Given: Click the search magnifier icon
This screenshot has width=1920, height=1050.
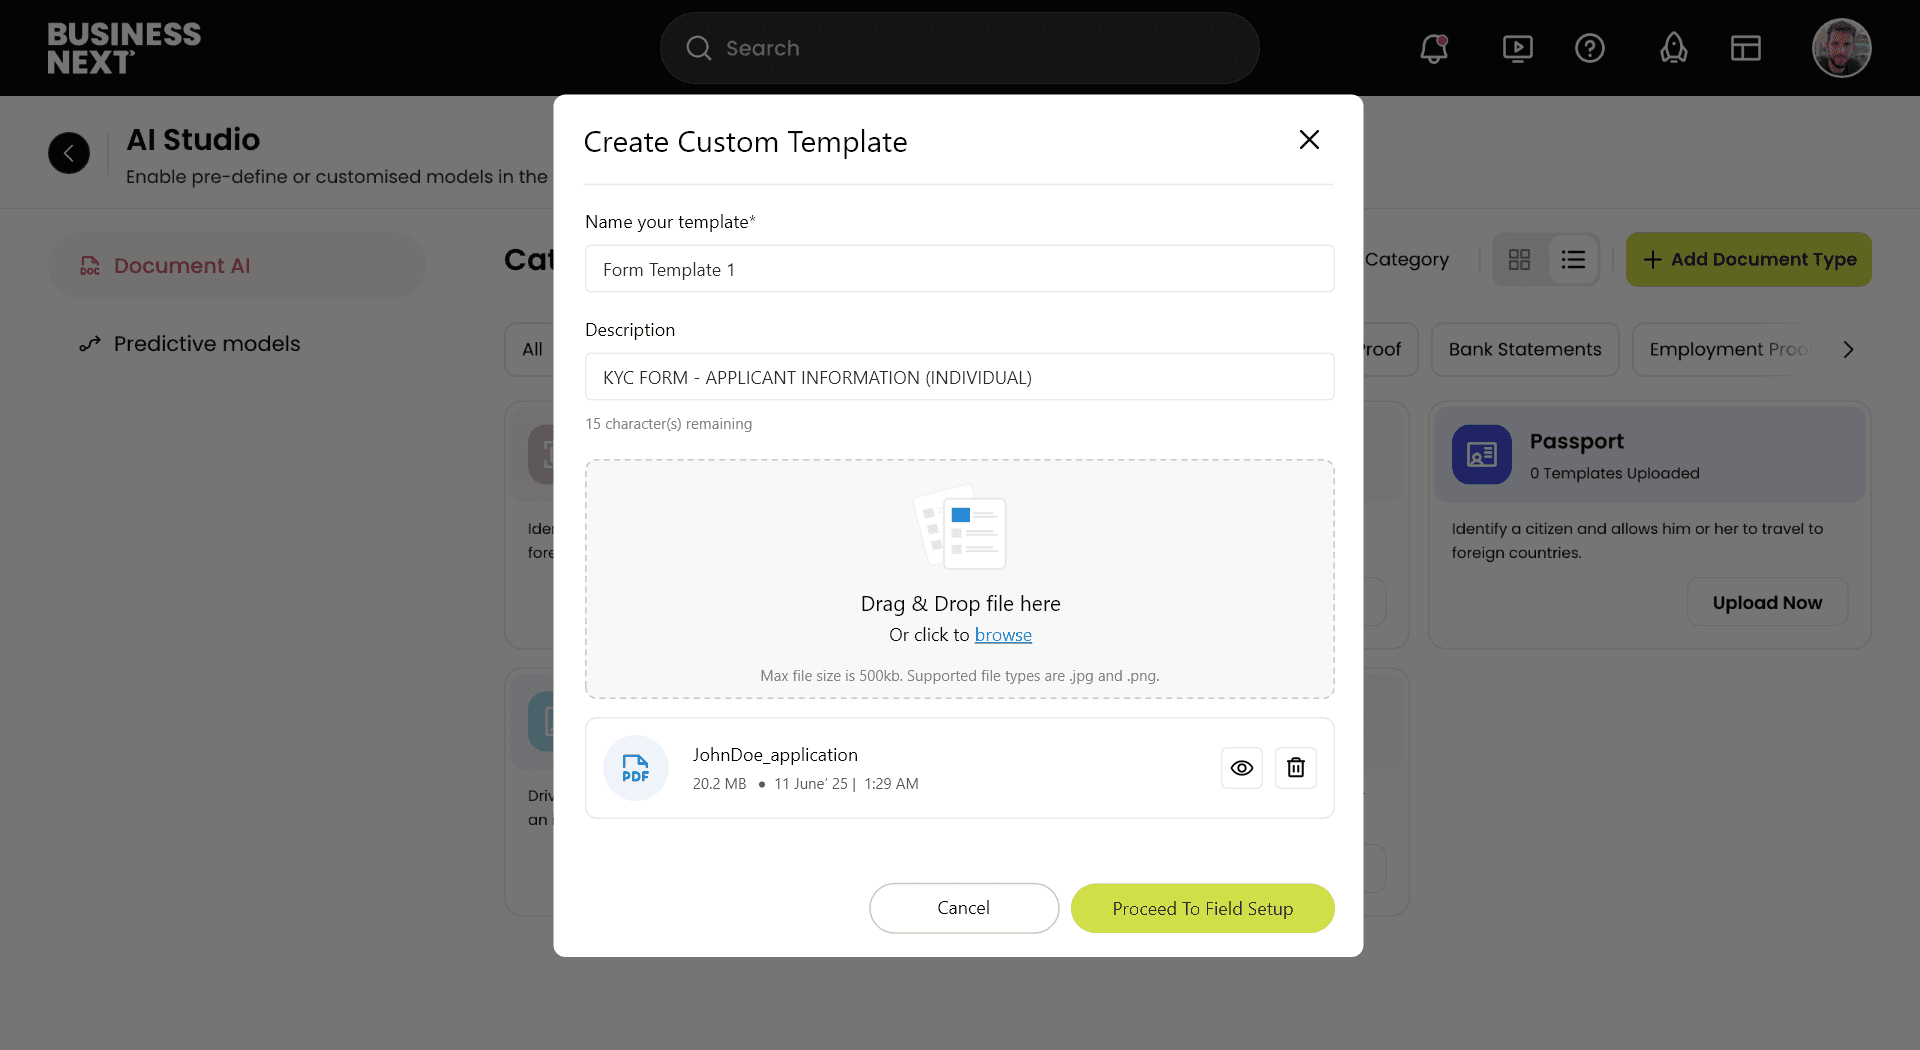Looking at the screenshot, I should pyautogui.click(x=698, y=48).
